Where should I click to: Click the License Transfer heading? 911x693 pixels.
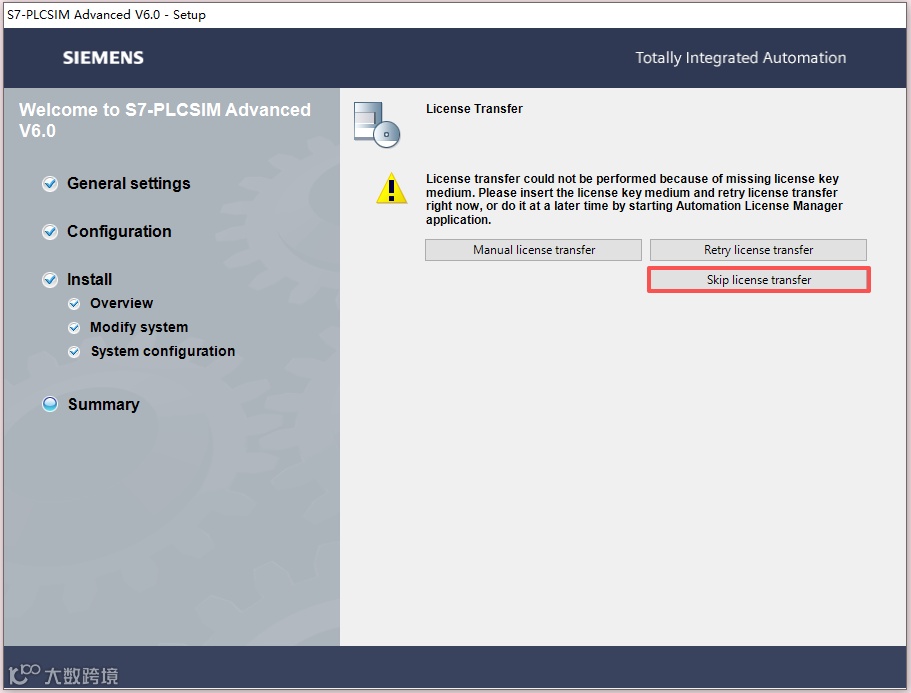474,109
